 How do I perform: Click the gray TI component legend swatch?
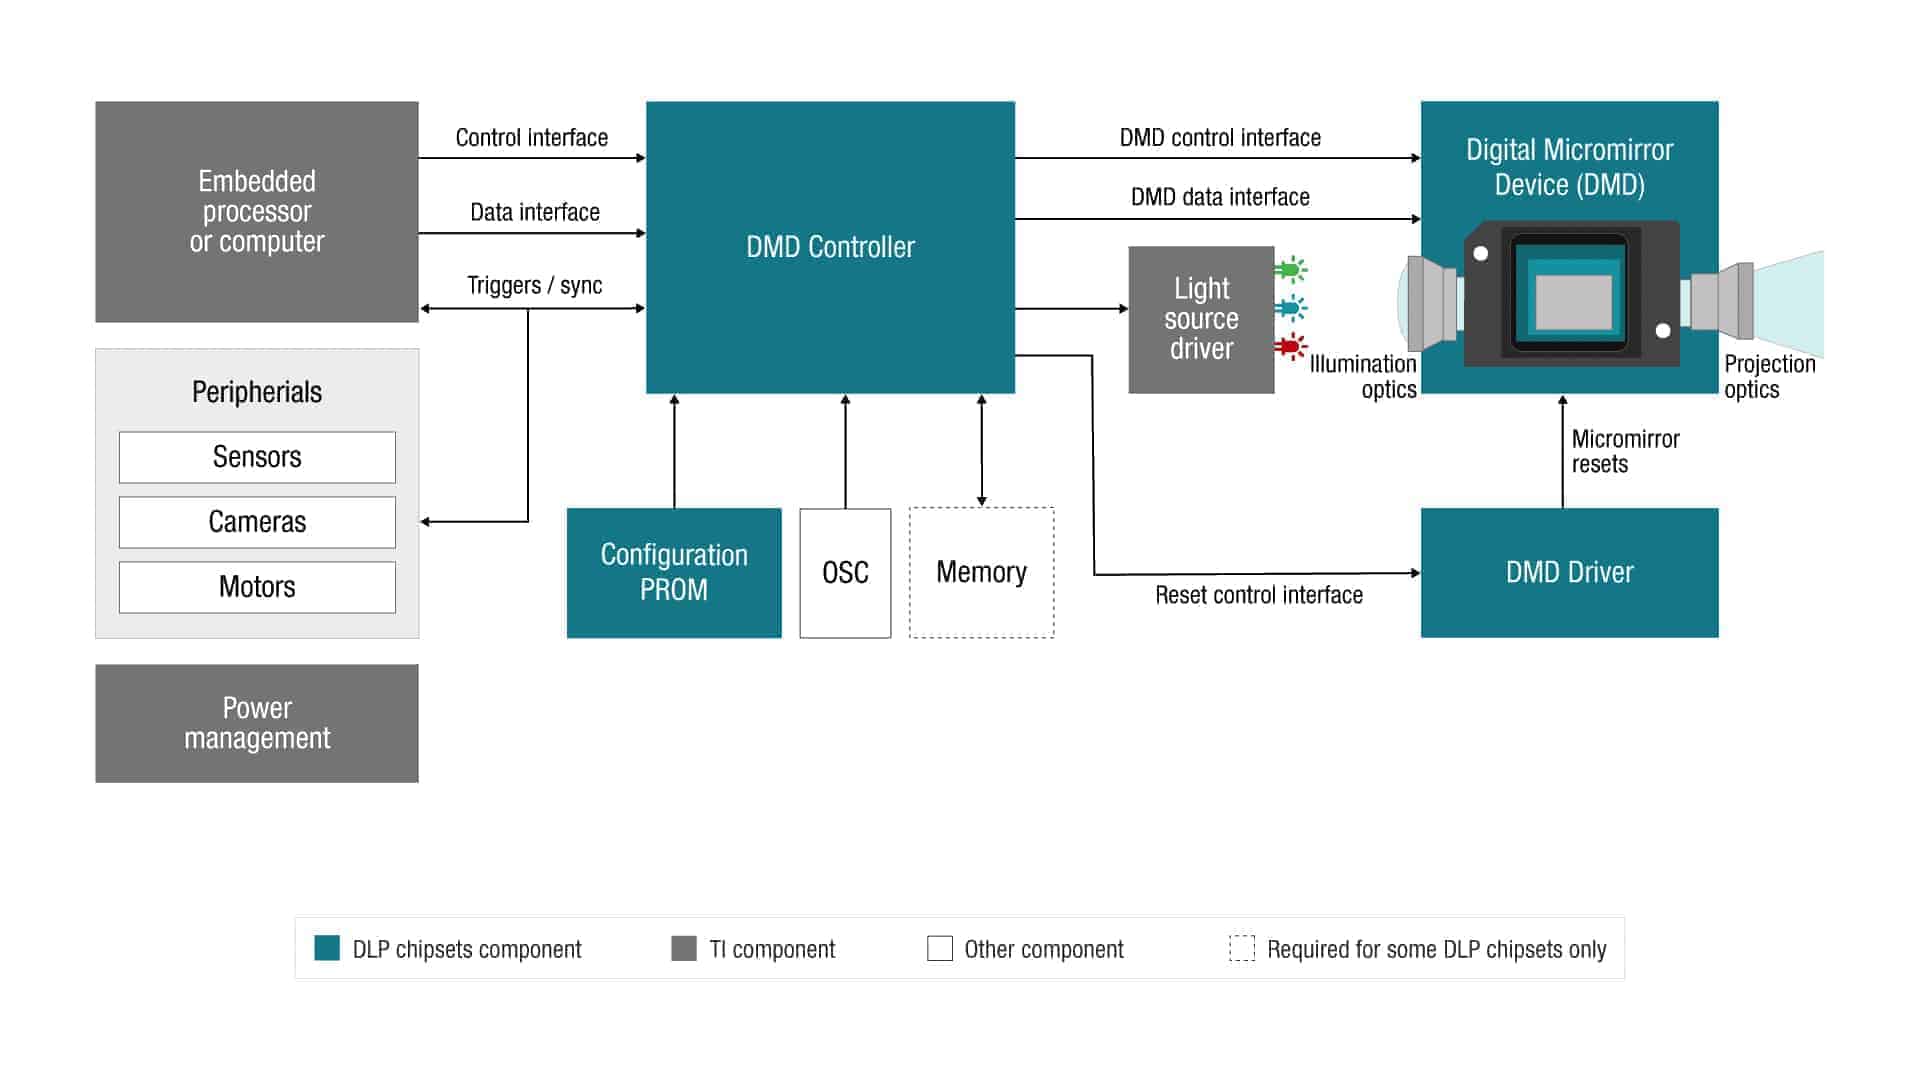(684, 948)
